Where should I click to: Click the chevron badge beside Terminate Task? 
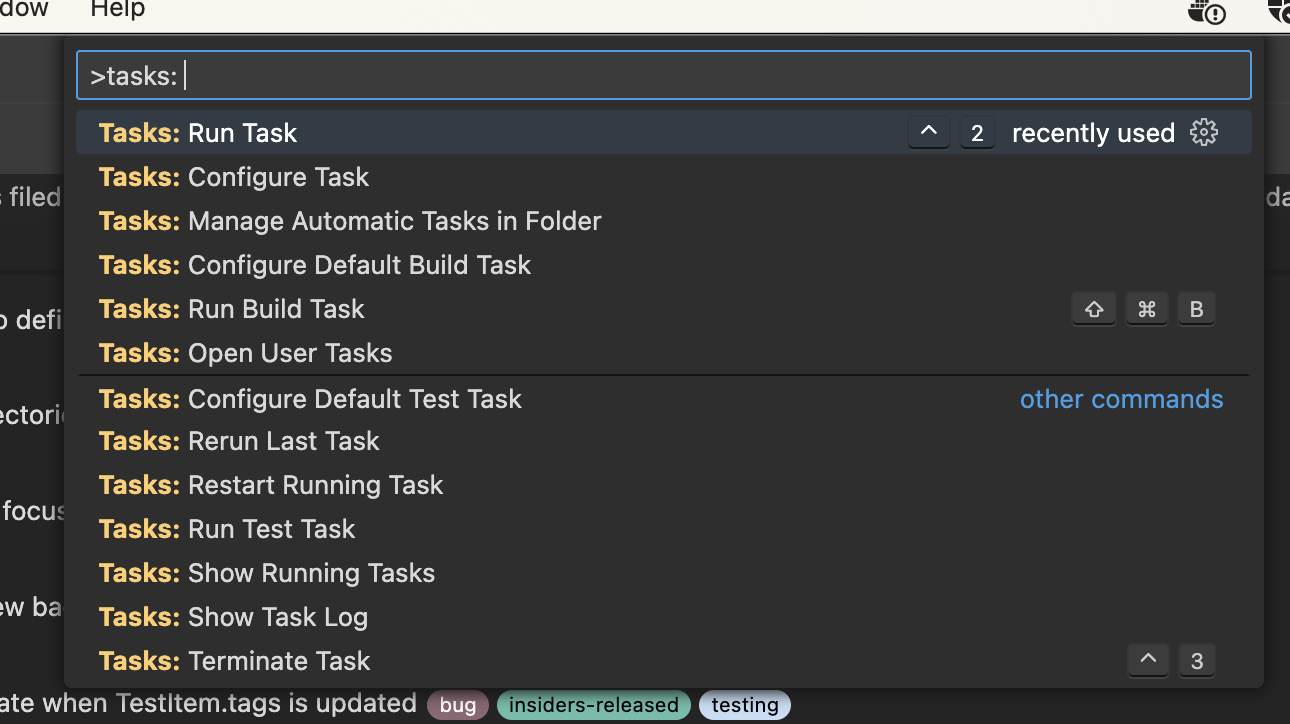[1148, 660]
